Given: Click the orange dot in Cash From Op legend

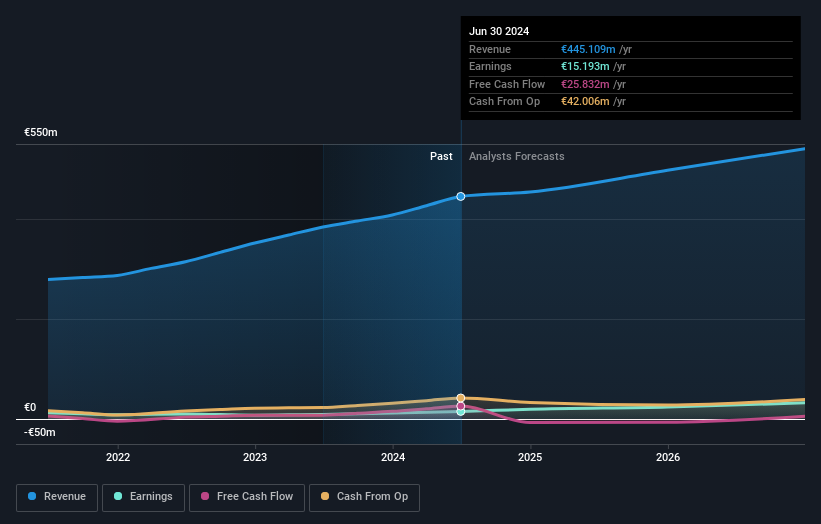Looking at the screenshot, I should click(325, 497).
